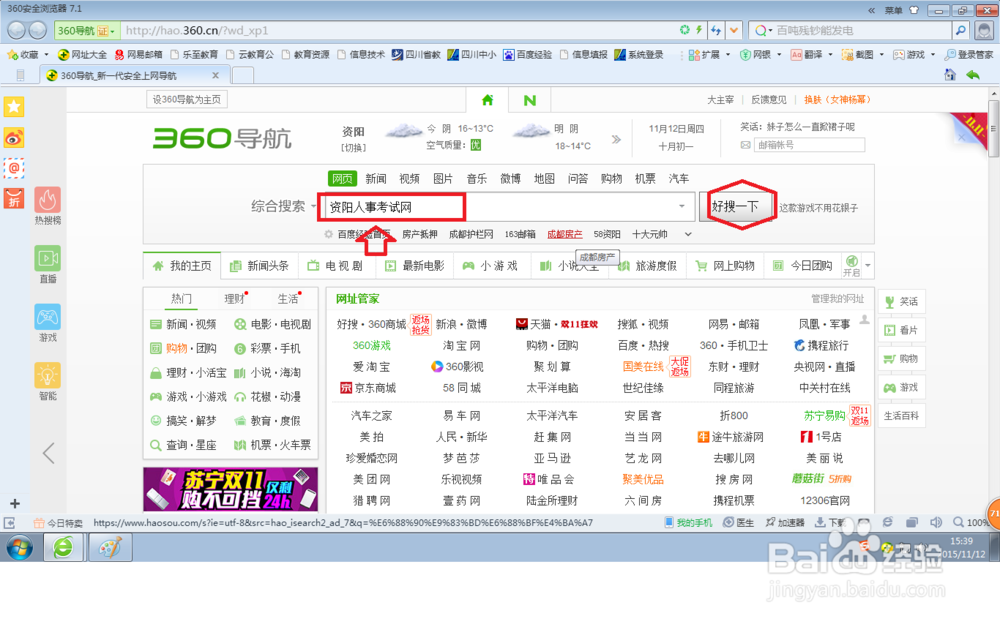Expand the weather forecast double chevron

(616, 139)
